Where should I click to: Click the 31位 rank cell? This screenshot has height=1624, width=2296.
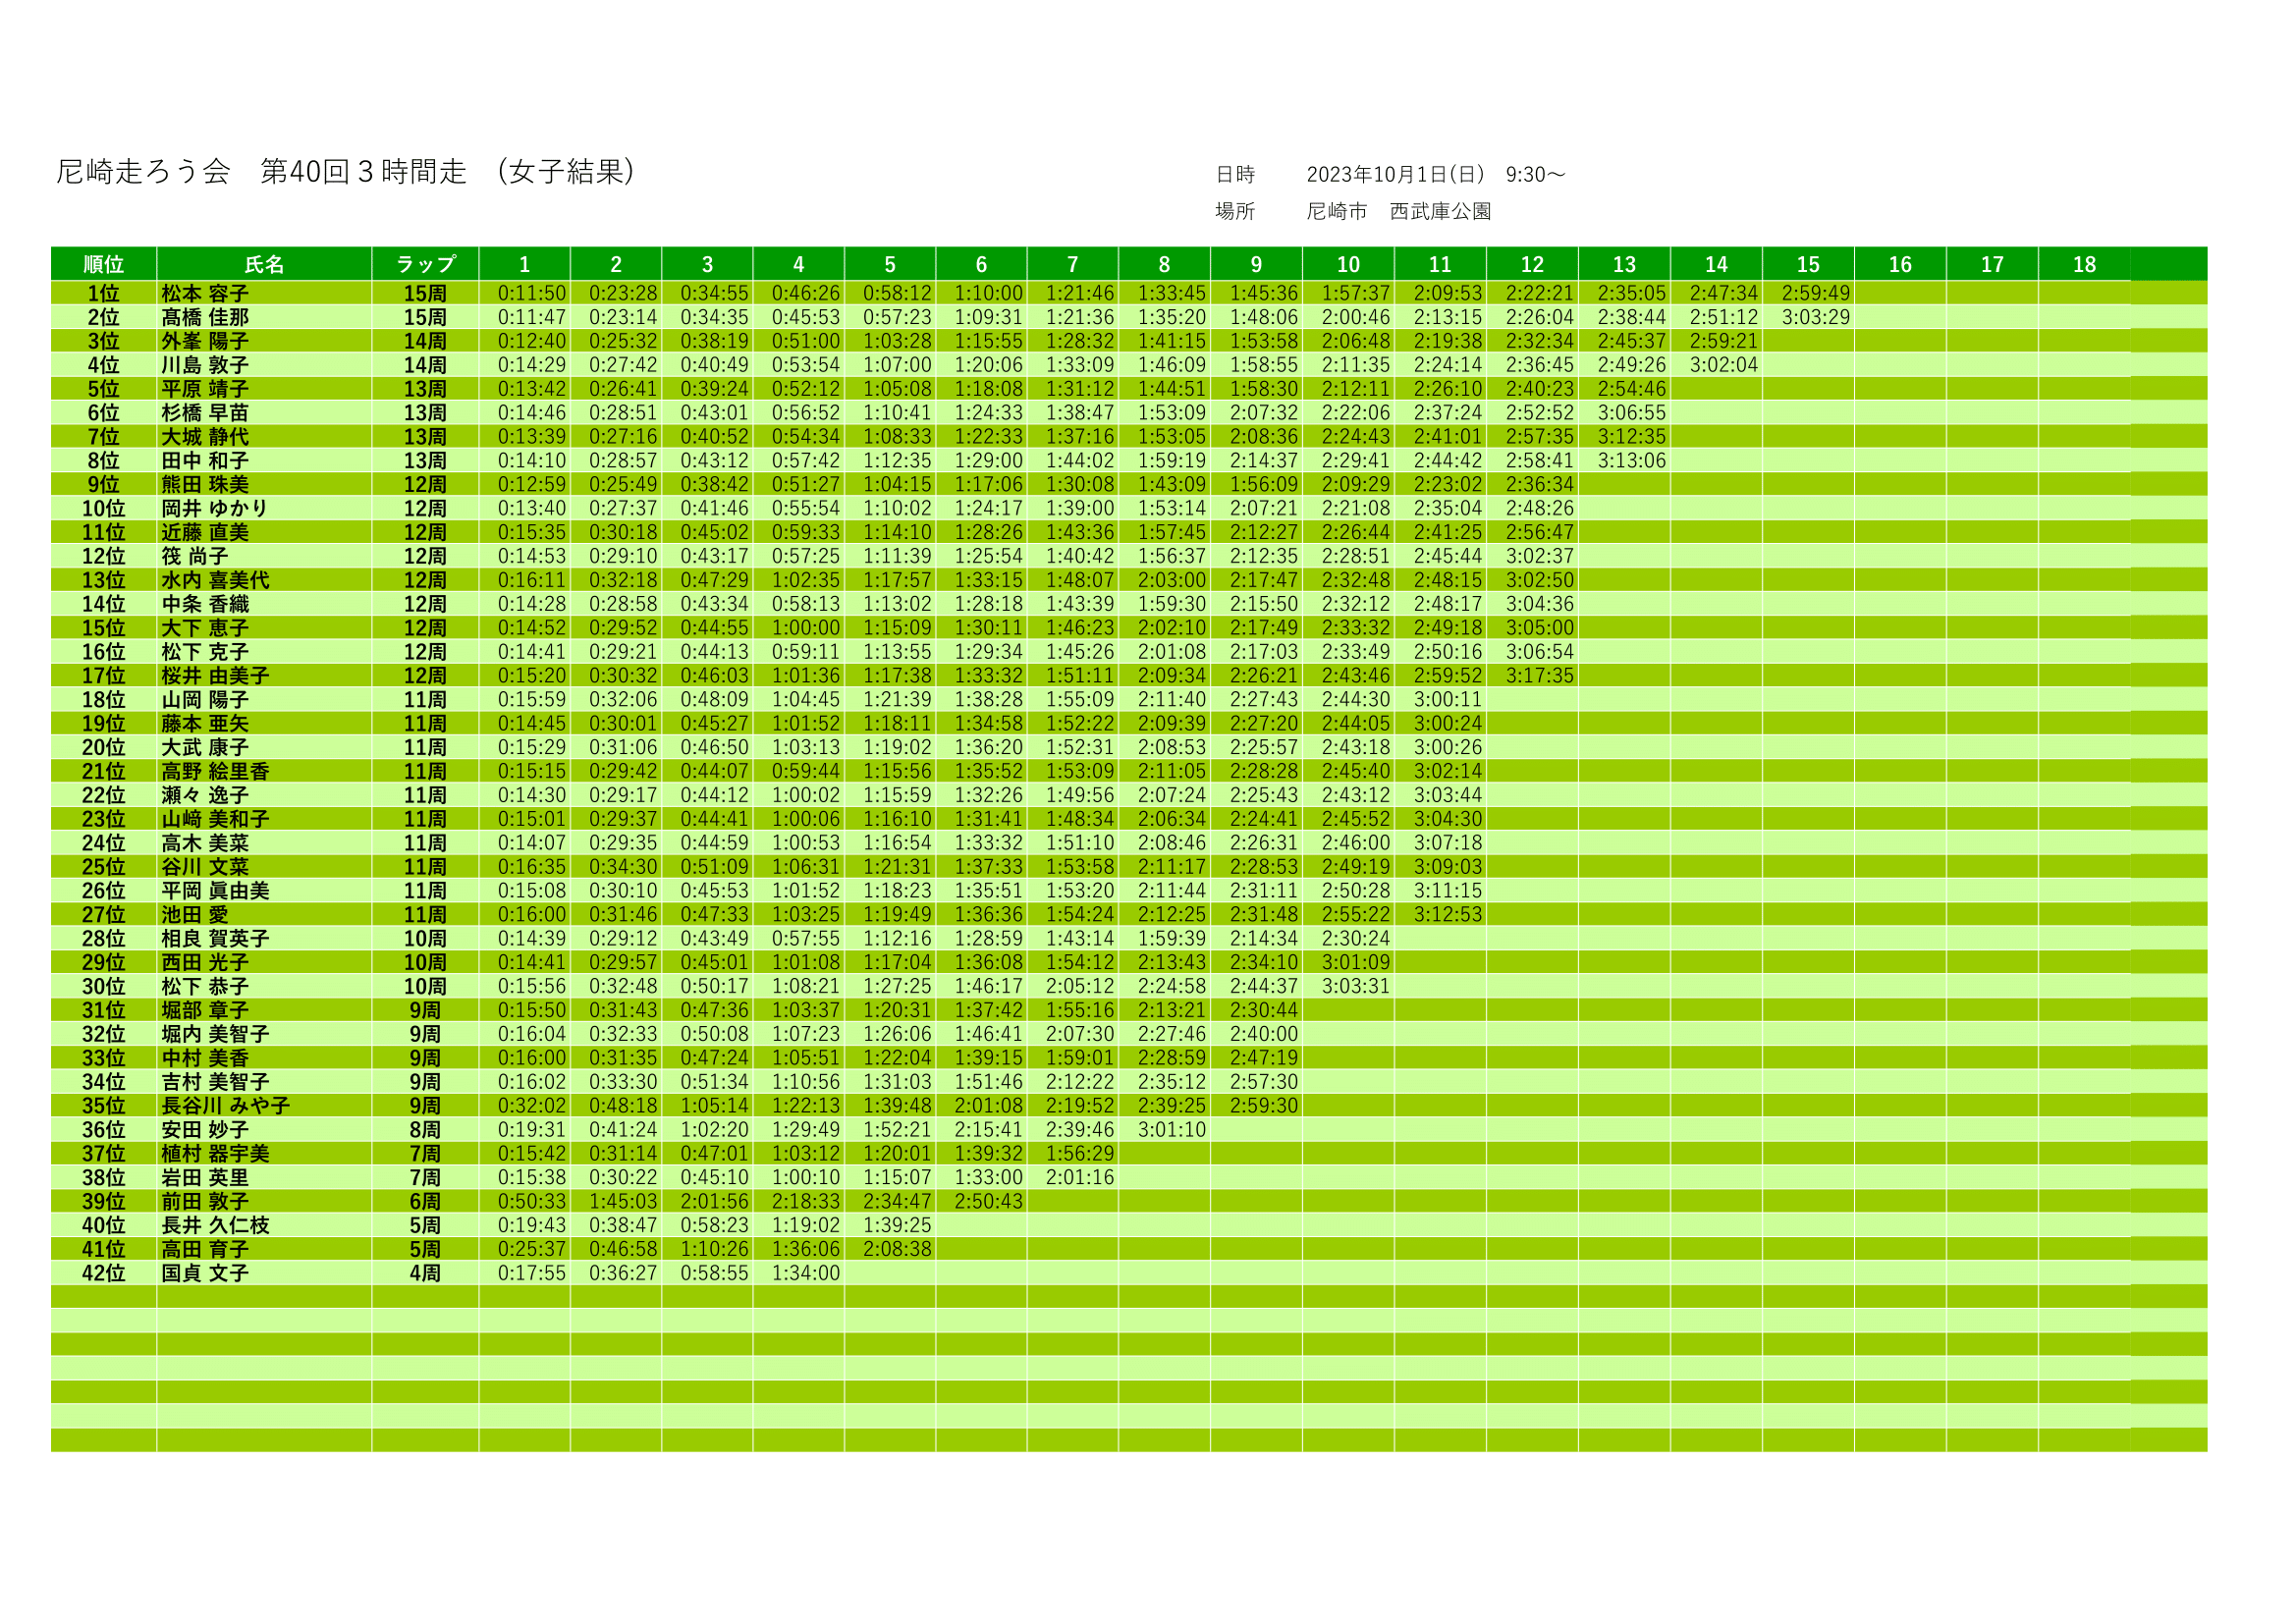point(104,1010)
